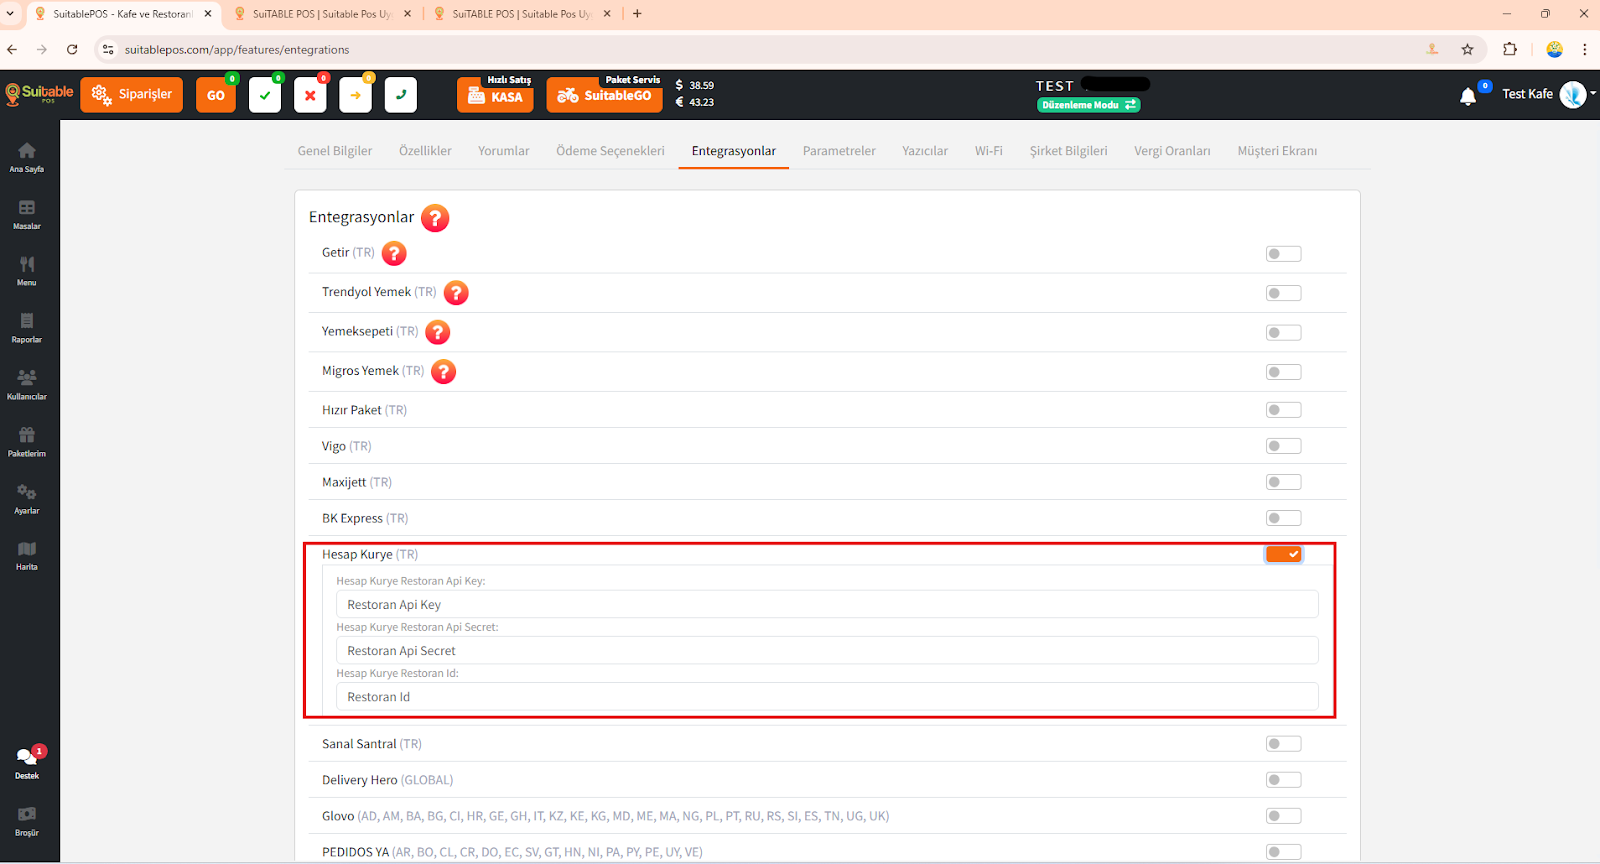Enable the Getir integration toggle
This screenshot has height=864, width=1600.
point(1283,254)
